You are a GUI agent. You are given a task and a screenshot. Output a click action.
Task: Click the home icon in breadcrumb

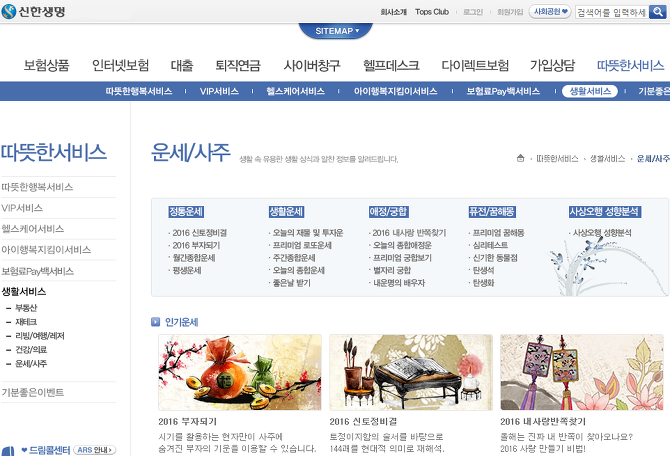point(520,158)
